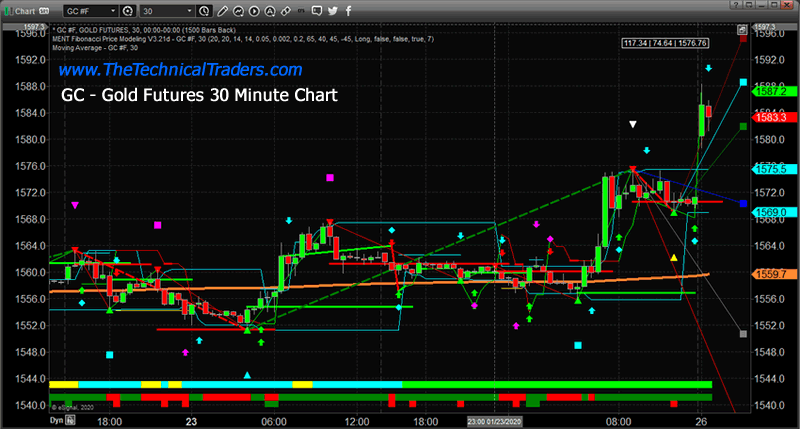Viewport: 800px width, 429px height.
Task: Click the circled A alerts icon
Action: (x=272, y=8)
